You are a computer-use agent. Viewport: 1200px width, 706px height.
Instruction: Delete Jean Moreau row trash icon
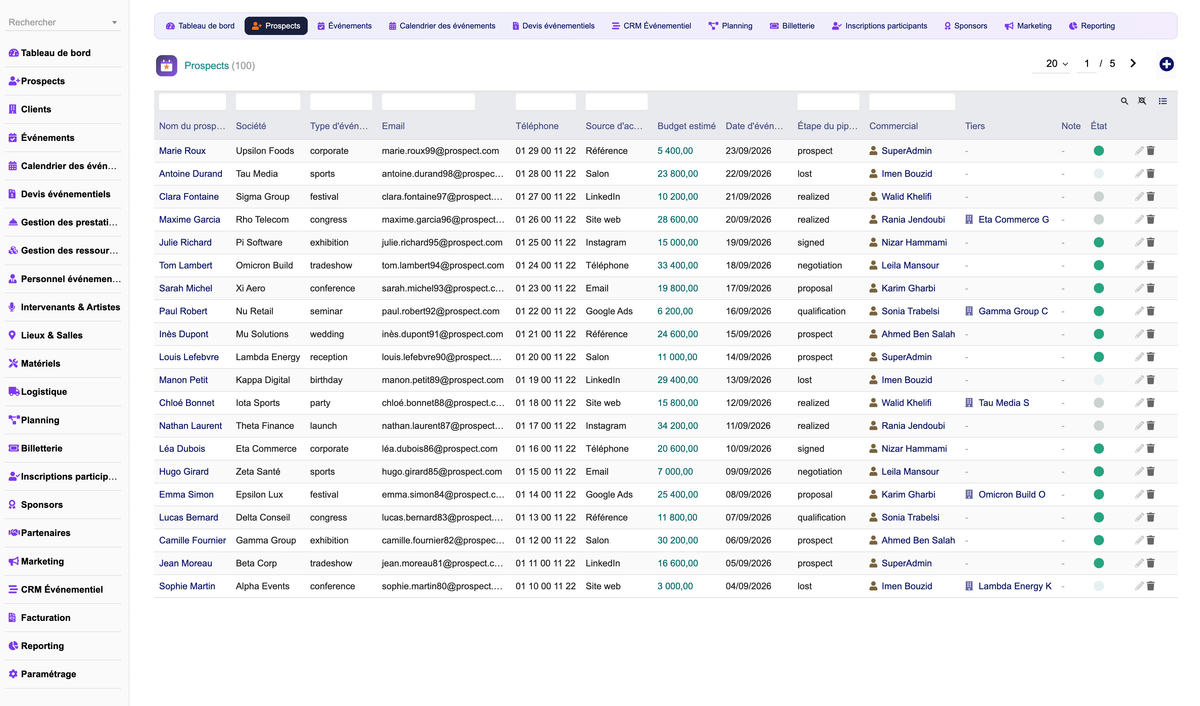coord(1150,563)
